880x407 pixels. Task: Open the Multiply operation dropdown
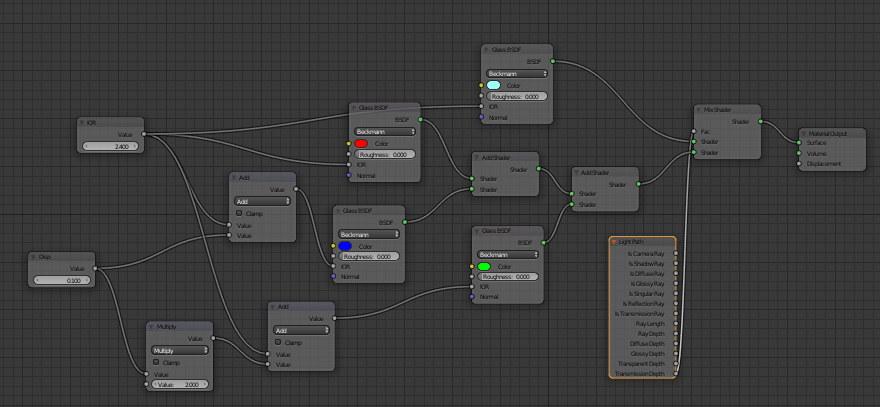(x=179, y=351)
